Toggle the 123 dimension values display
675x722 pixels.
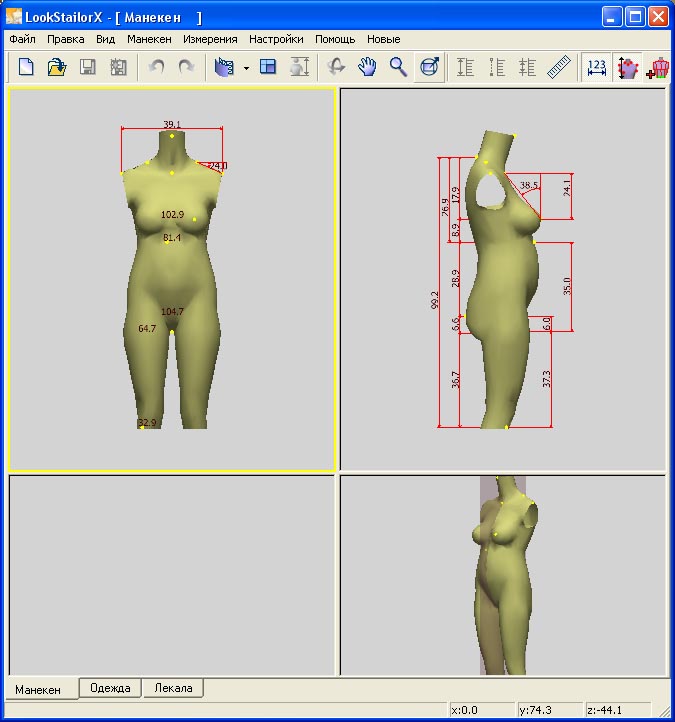pyautogui.click(x=597, y=67)
